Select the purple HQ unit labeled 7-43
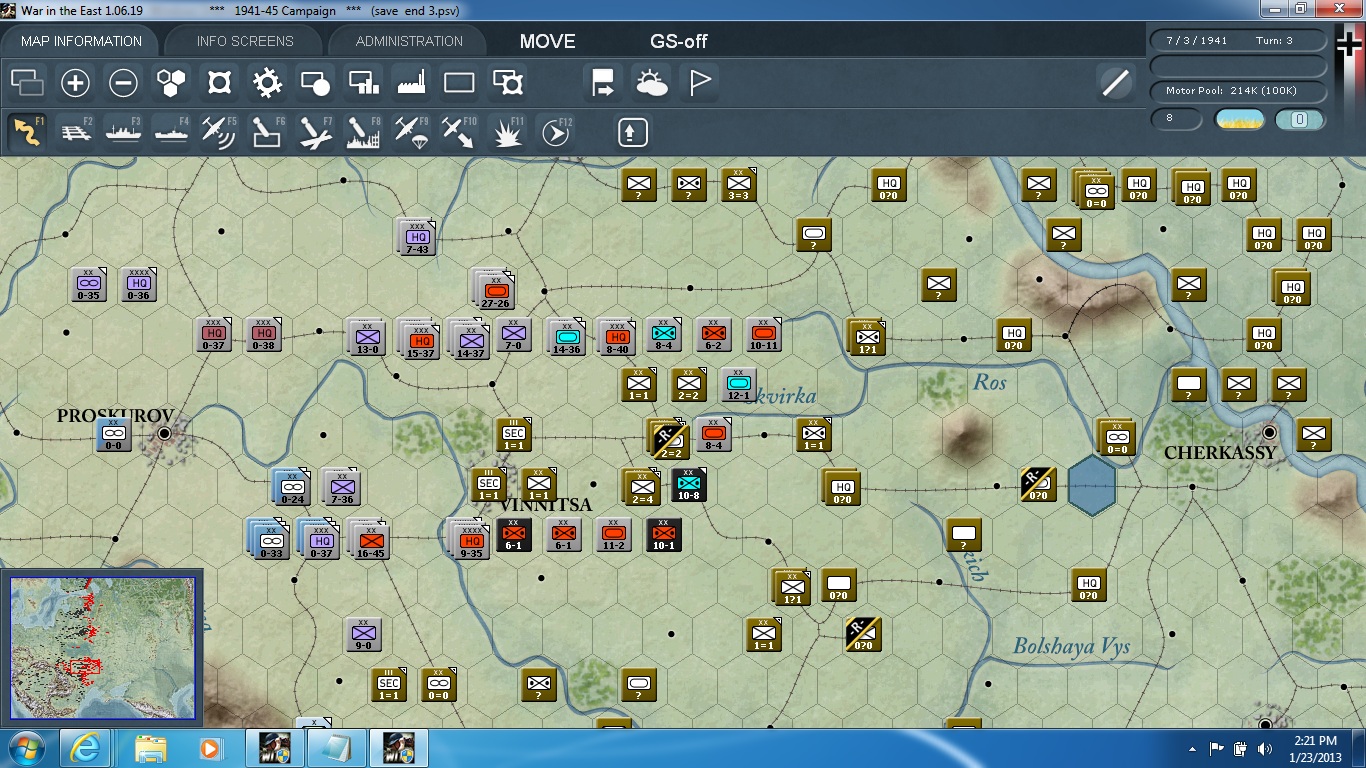This screenshot has width=1366, height=768. pos(416,237)
